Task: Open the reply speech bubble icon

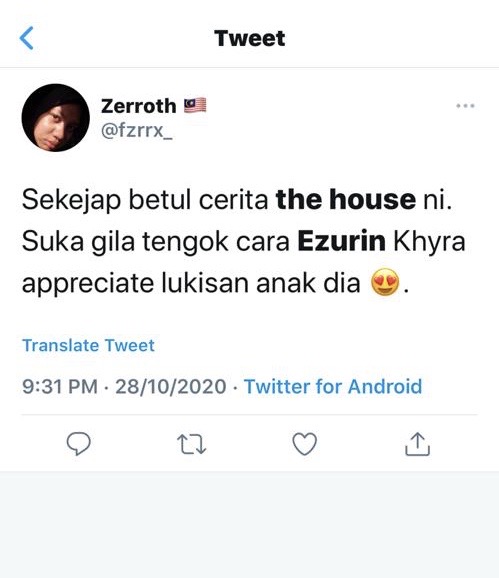Action: tap(78, 443)
